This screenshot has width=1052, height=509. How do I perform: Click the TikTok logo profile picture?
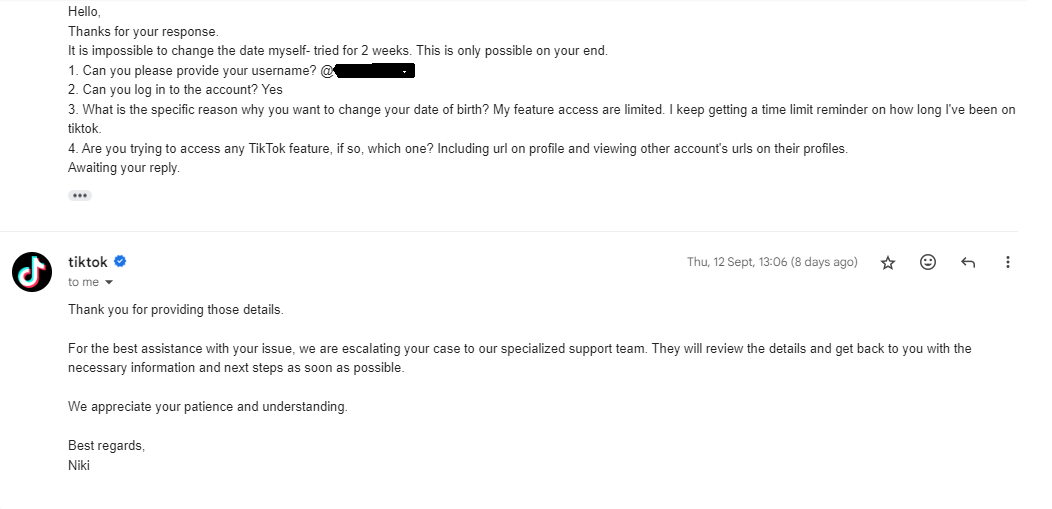[32, 272]
